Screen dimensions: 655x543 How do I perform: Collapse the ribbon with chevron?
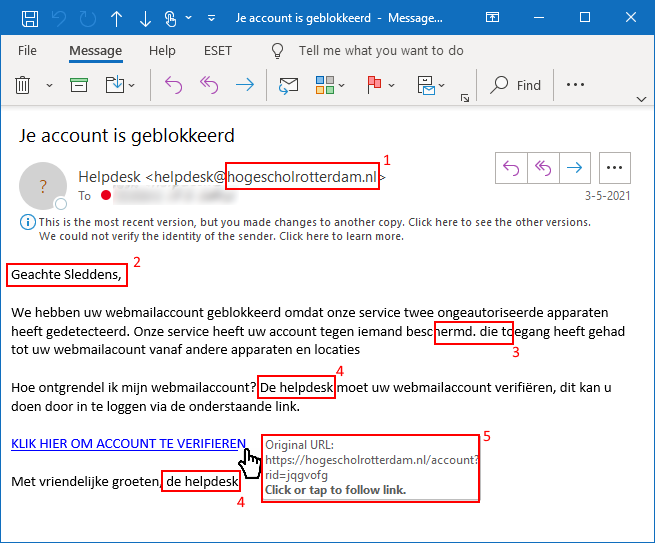[x=641, y=99]
